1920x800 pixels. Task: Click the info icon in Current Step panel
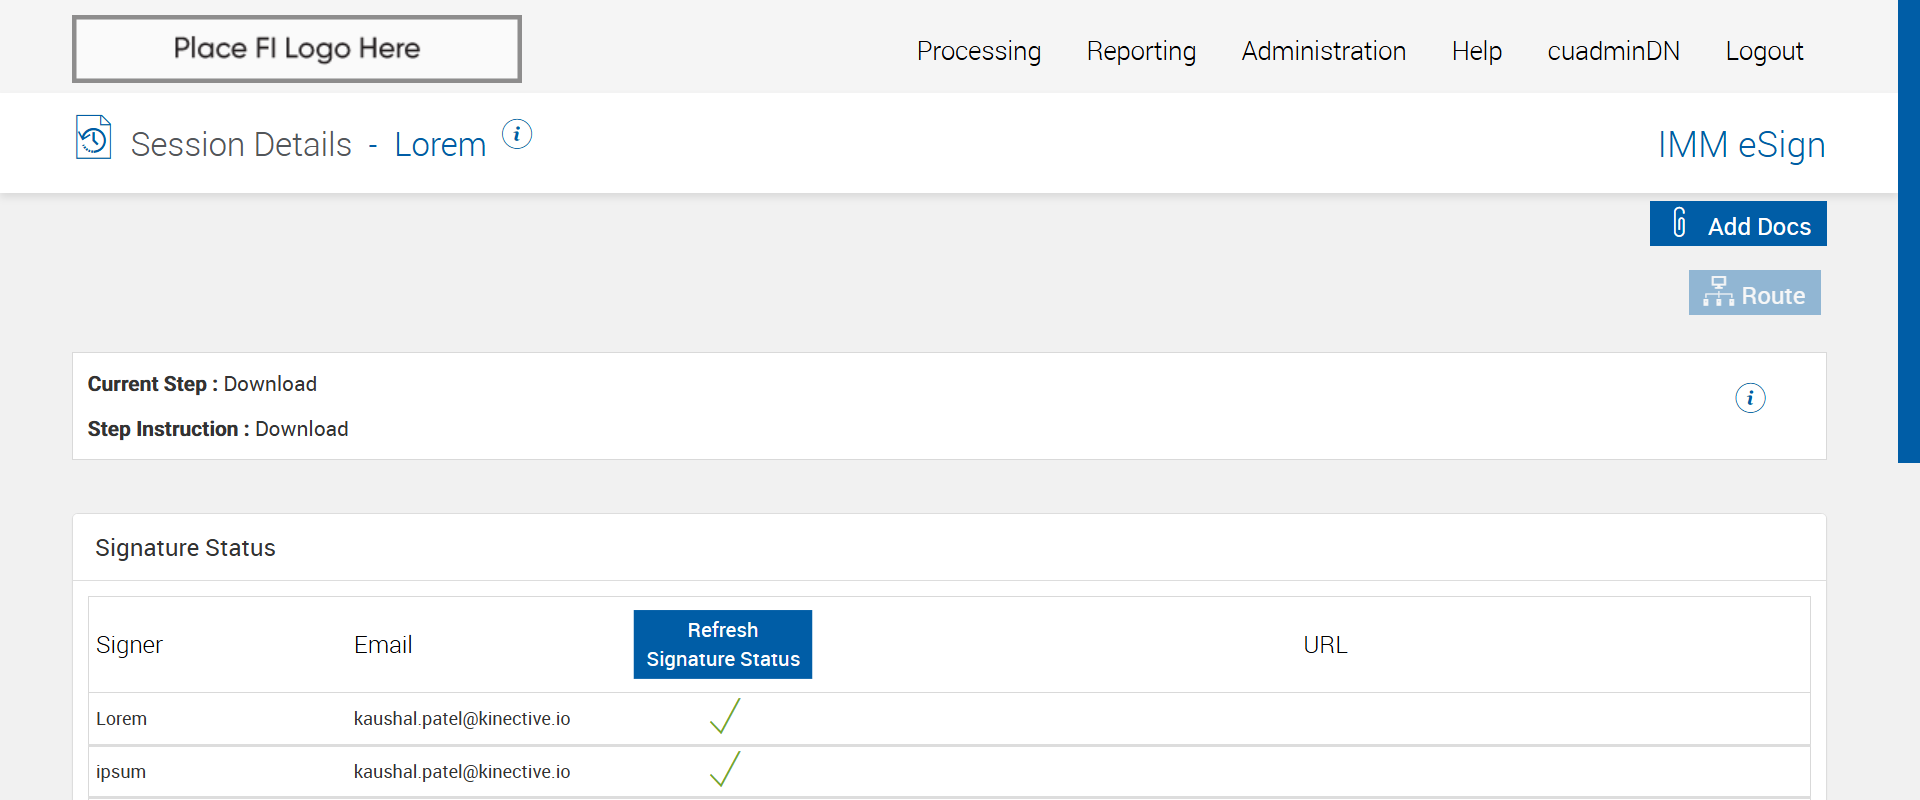tap(1750, 398)
